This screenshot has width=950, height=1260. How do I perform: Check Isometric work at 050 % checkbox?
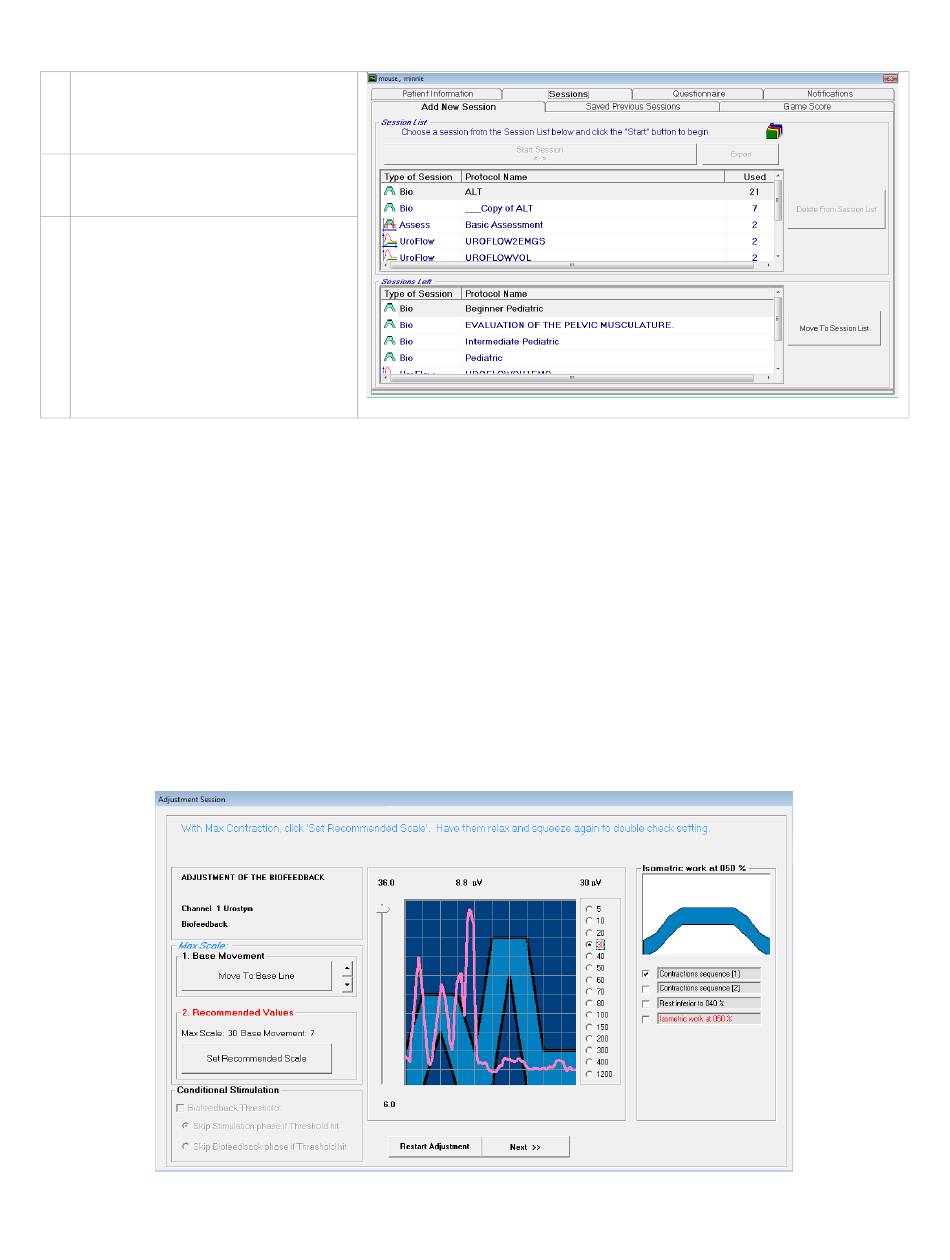pyautogui.click(x=646, y=1018)
